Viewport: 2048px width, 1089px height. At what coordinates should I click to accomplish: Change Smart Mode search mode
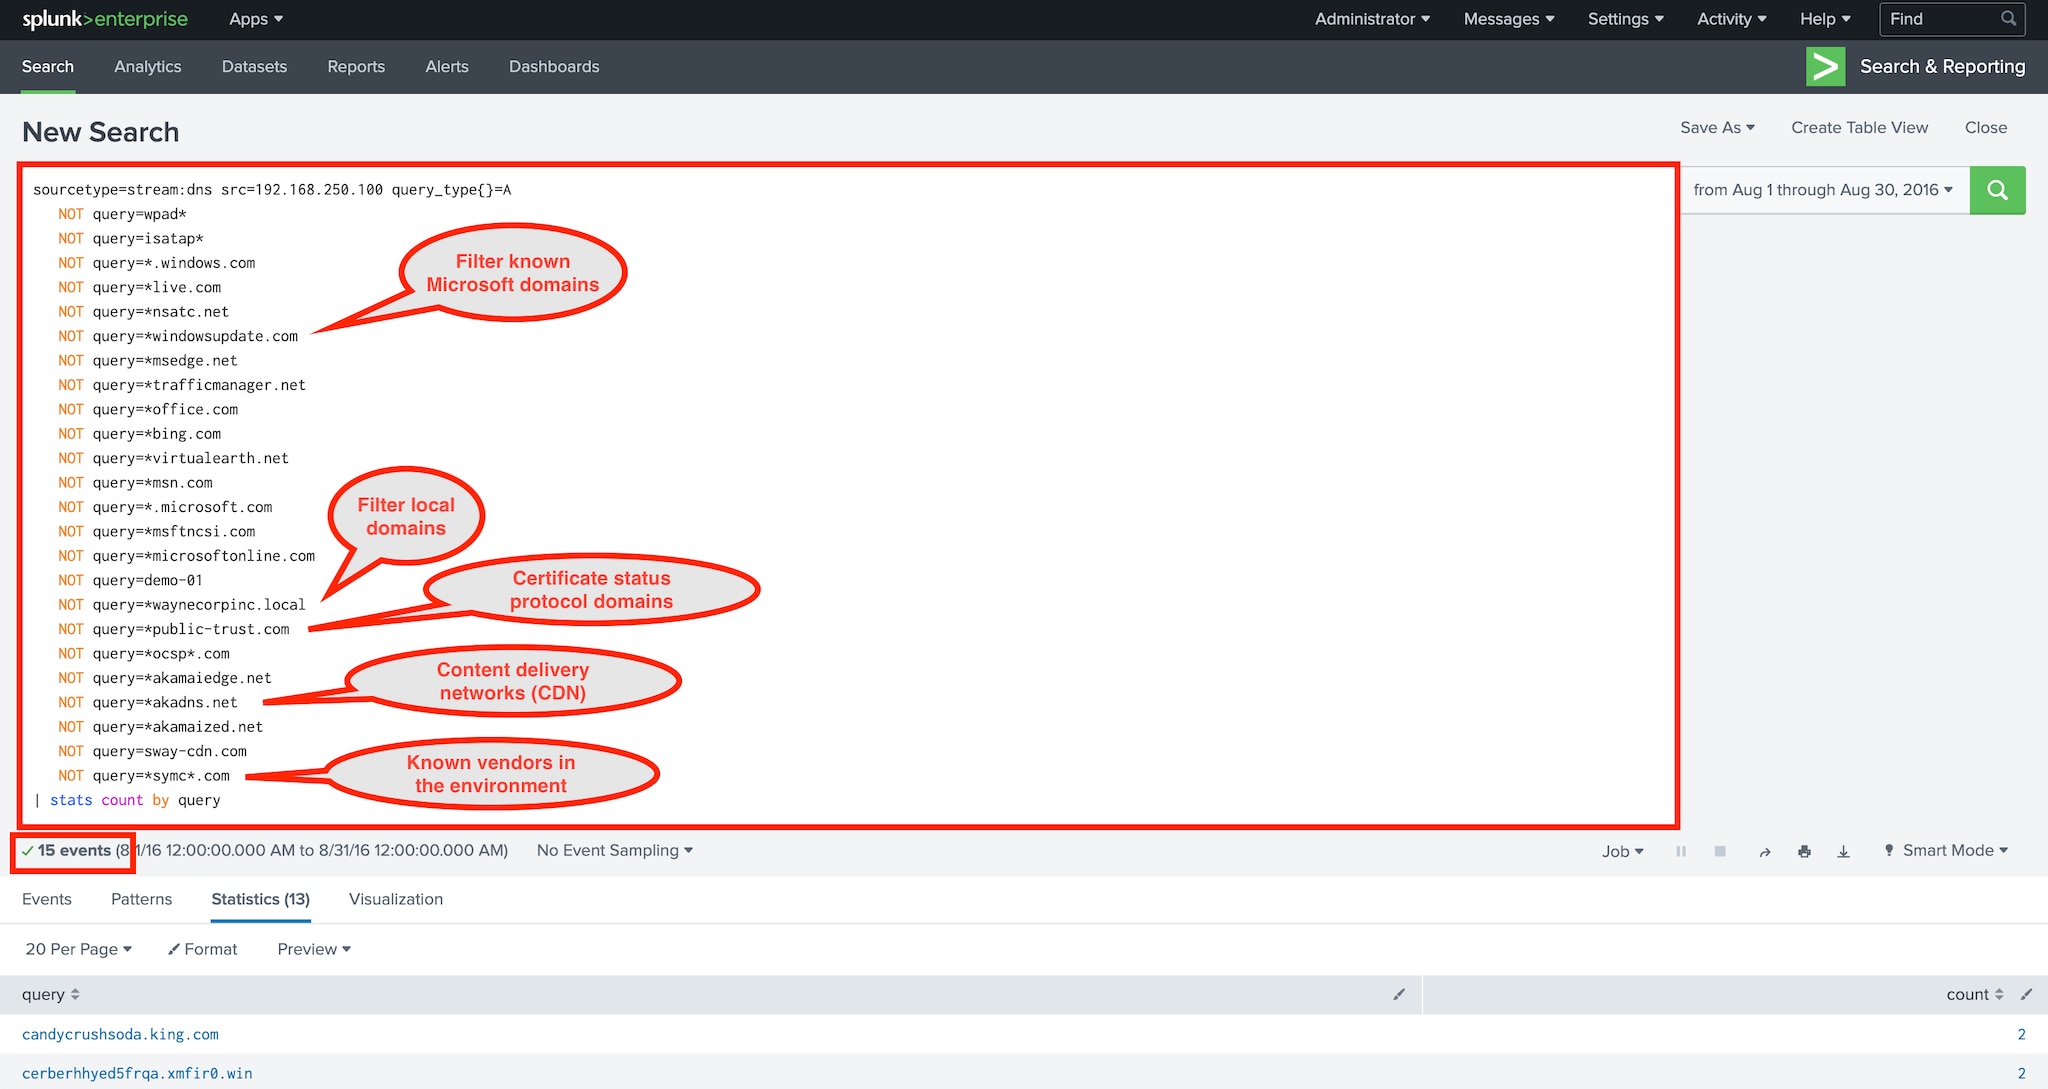coord(1946,851)
